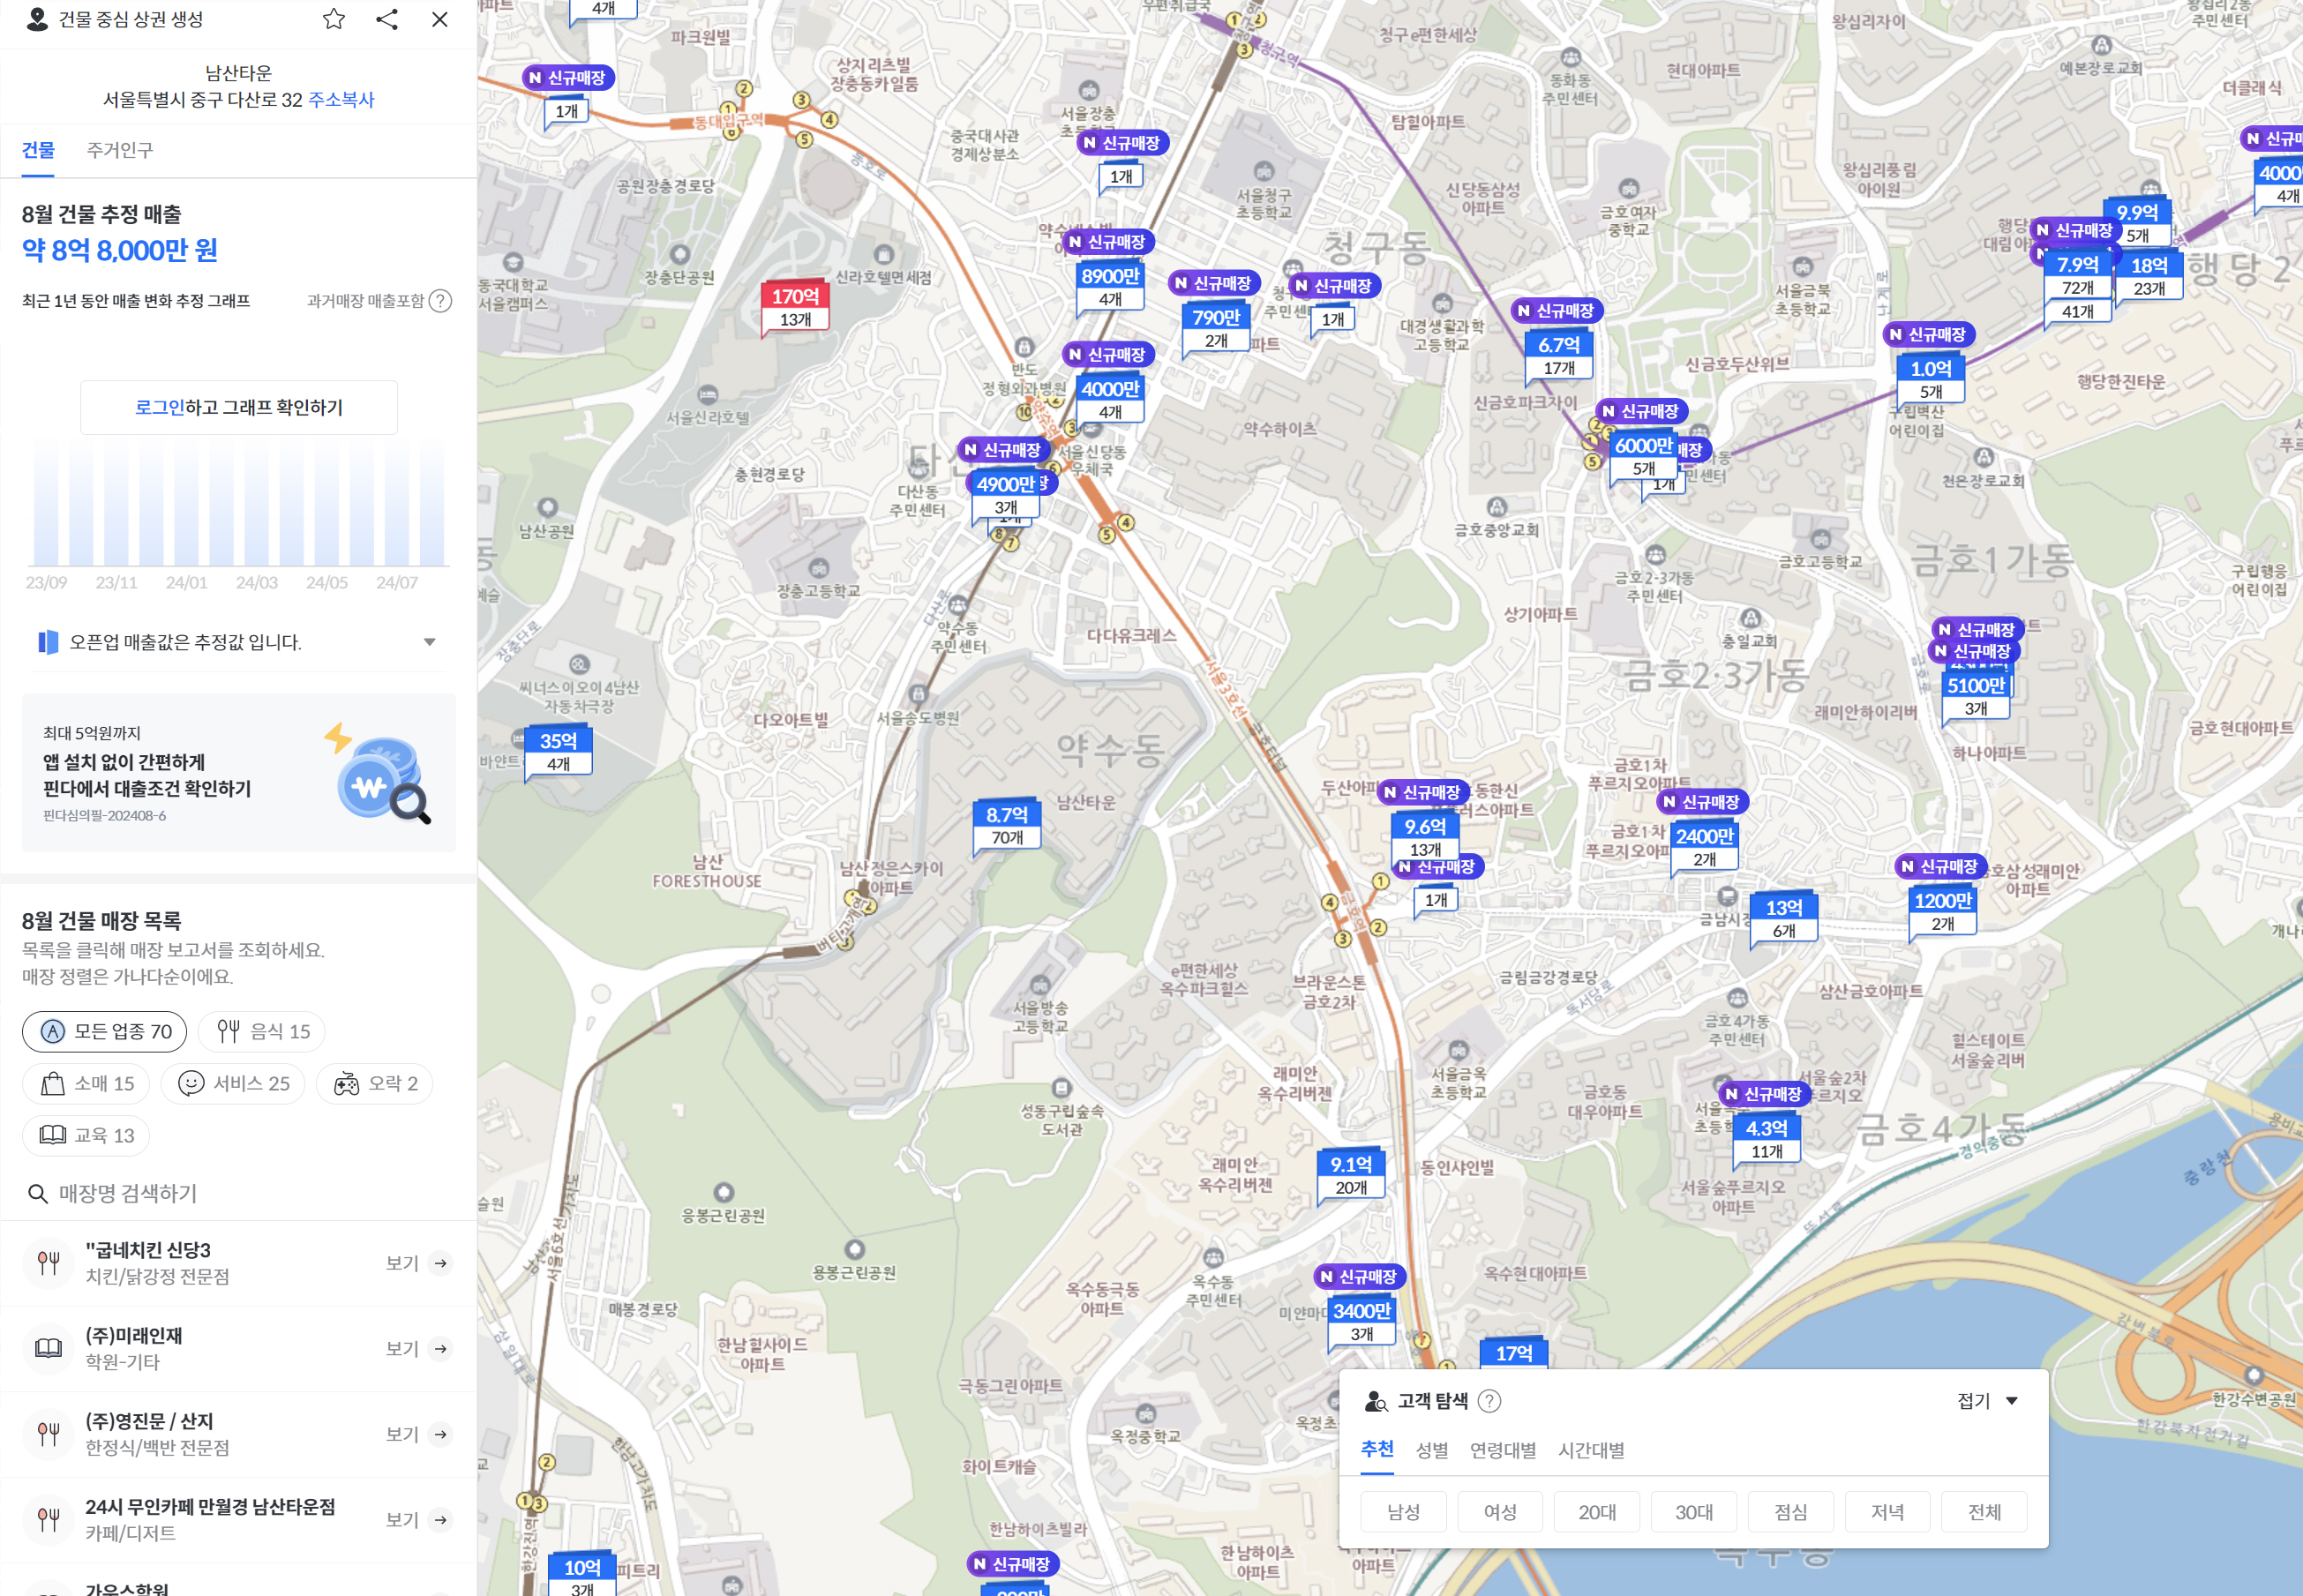Click the 전체 filter button

(x=1984, y=1512)
